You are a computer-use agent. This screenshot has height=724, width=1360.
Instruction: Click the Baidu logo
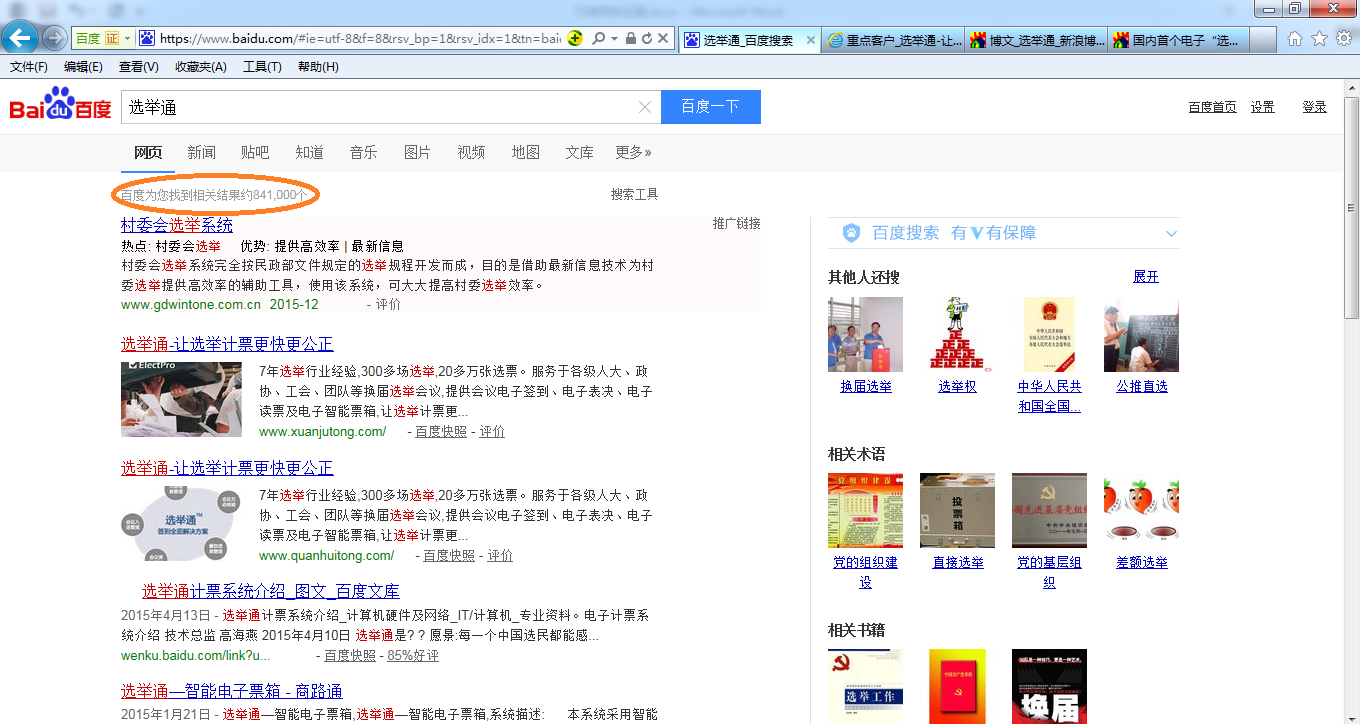tap(60, 104)
